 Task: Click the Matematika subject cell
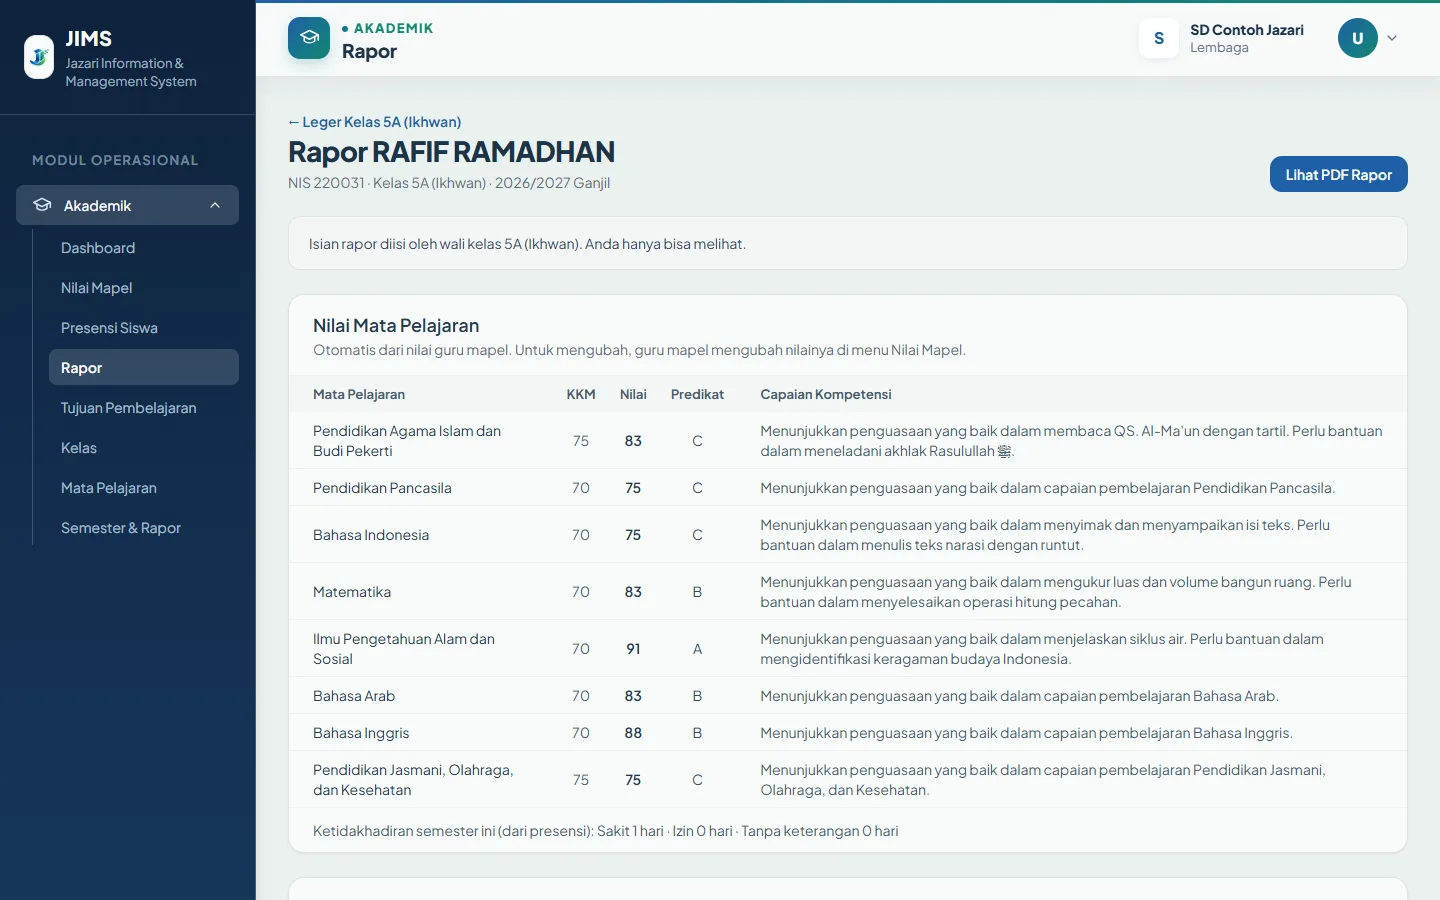pyautogui.click(x=352, y=592)
